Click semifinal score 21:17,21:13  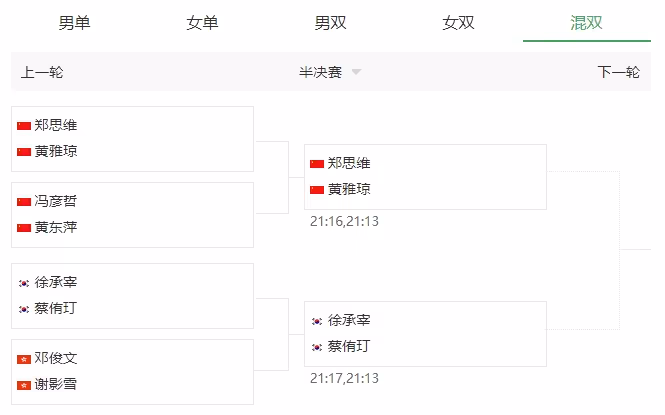click(x=344, y=378)
